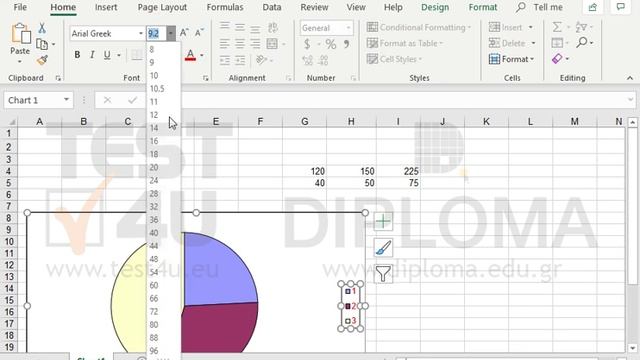This screenshot has width=640, height=360.
Task: Click the Wrap Text icon
Action: [x=273, y=27]
